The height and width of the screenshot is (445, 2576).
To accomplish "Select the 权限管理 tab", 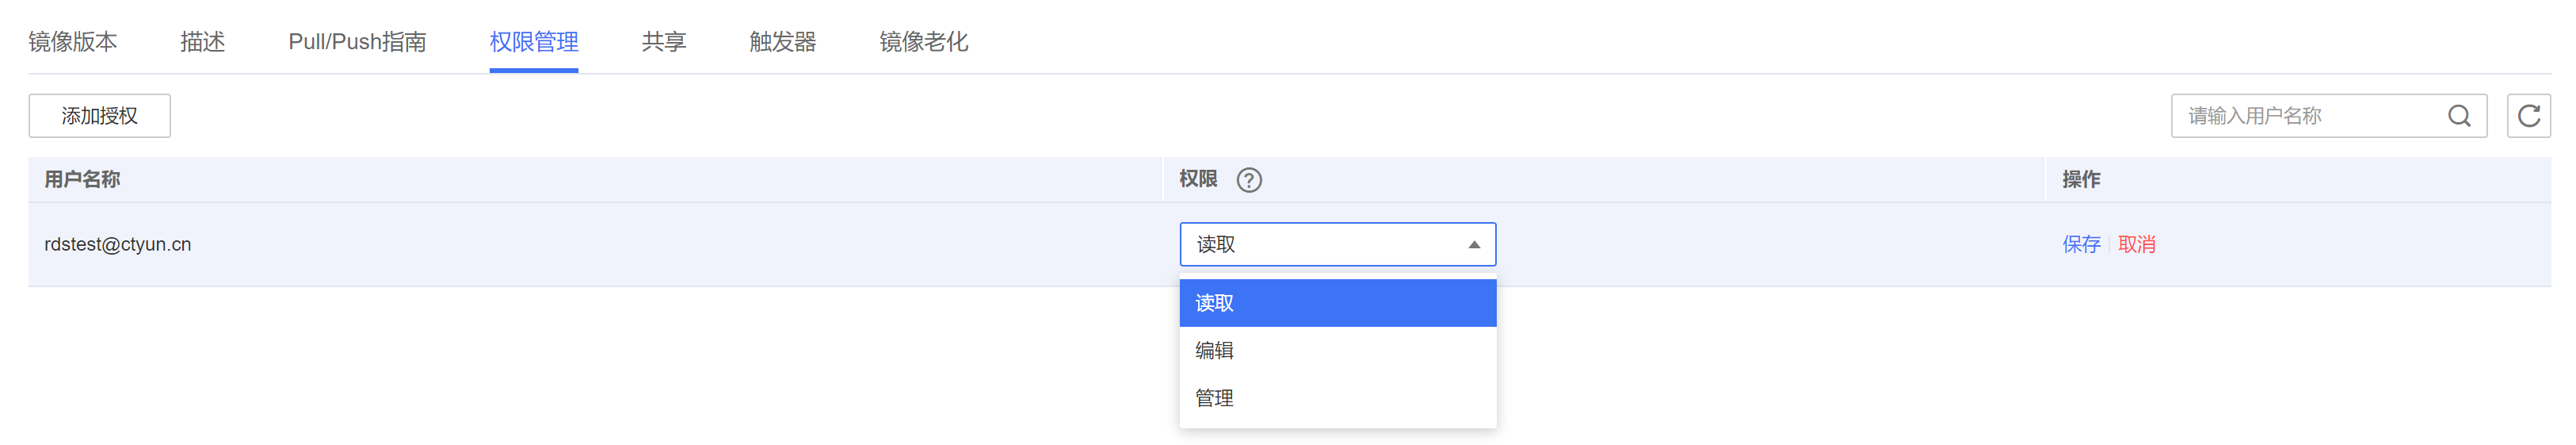I will coord(534,42).
